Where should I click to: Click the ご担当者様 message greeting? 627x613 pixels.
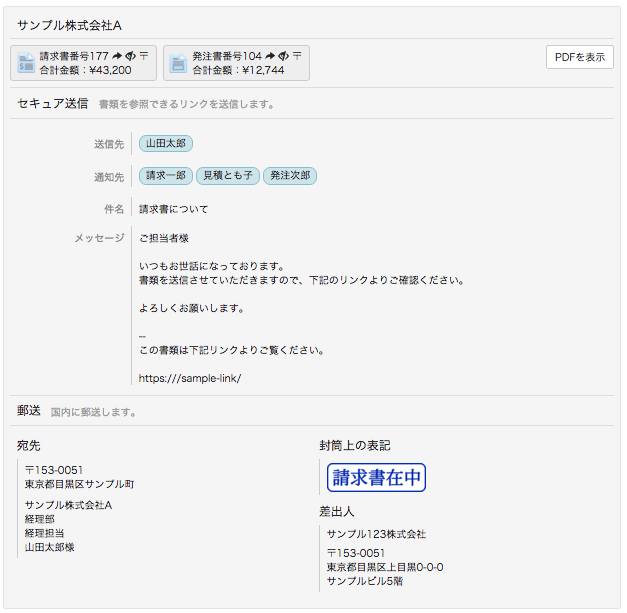point(164,238)
